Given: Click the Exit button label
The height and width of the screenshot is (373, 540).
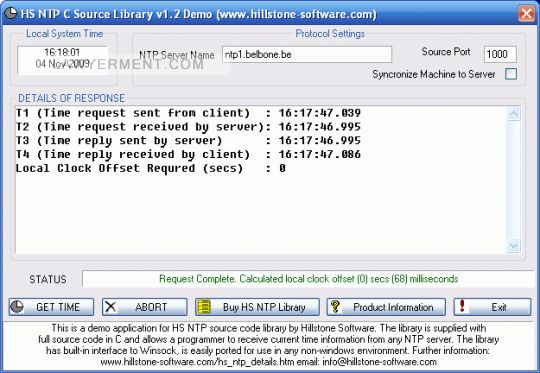Looking at the screenshot, I should point(499,307).
